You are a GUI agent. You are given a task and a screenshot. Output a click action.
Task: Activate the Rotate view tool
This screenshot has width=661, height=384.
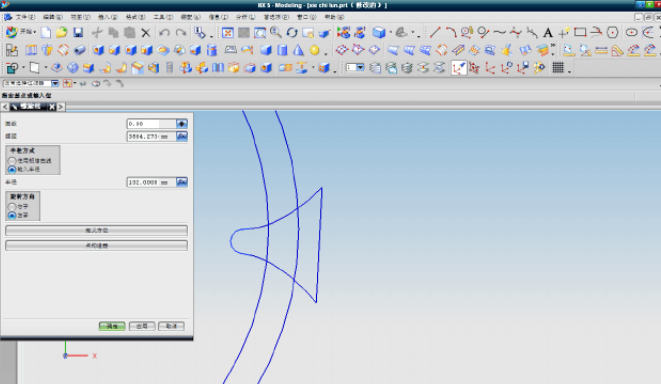[292, 32]
